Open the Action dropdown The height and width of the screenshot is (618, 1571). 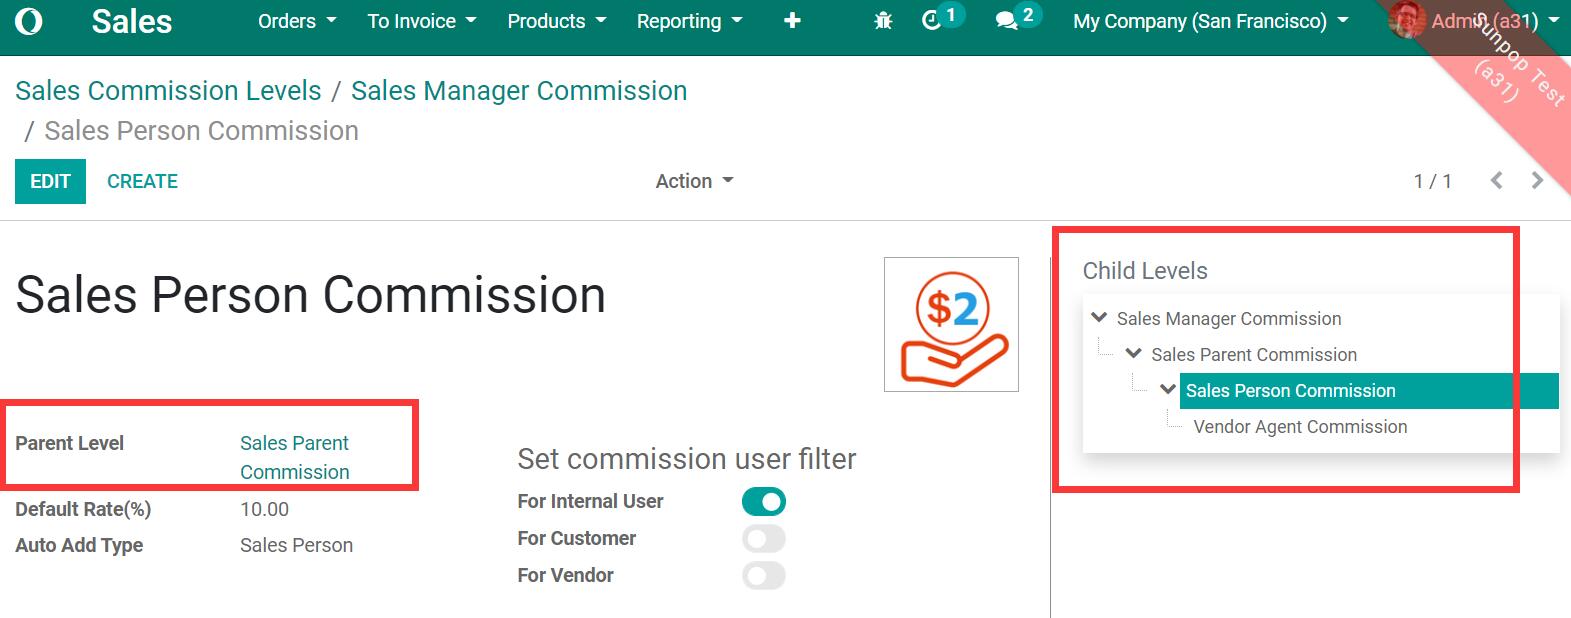(x=694, y=181)
